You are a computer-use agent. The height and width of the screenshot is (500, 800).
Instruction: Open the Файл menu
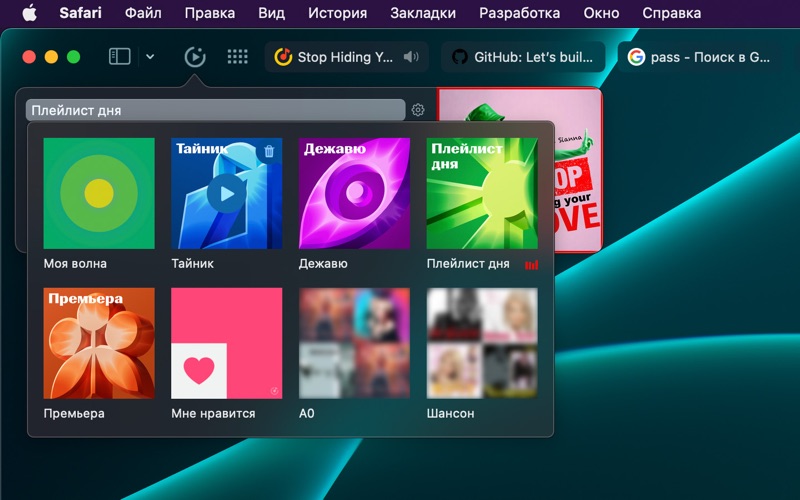tap(143, 13)
